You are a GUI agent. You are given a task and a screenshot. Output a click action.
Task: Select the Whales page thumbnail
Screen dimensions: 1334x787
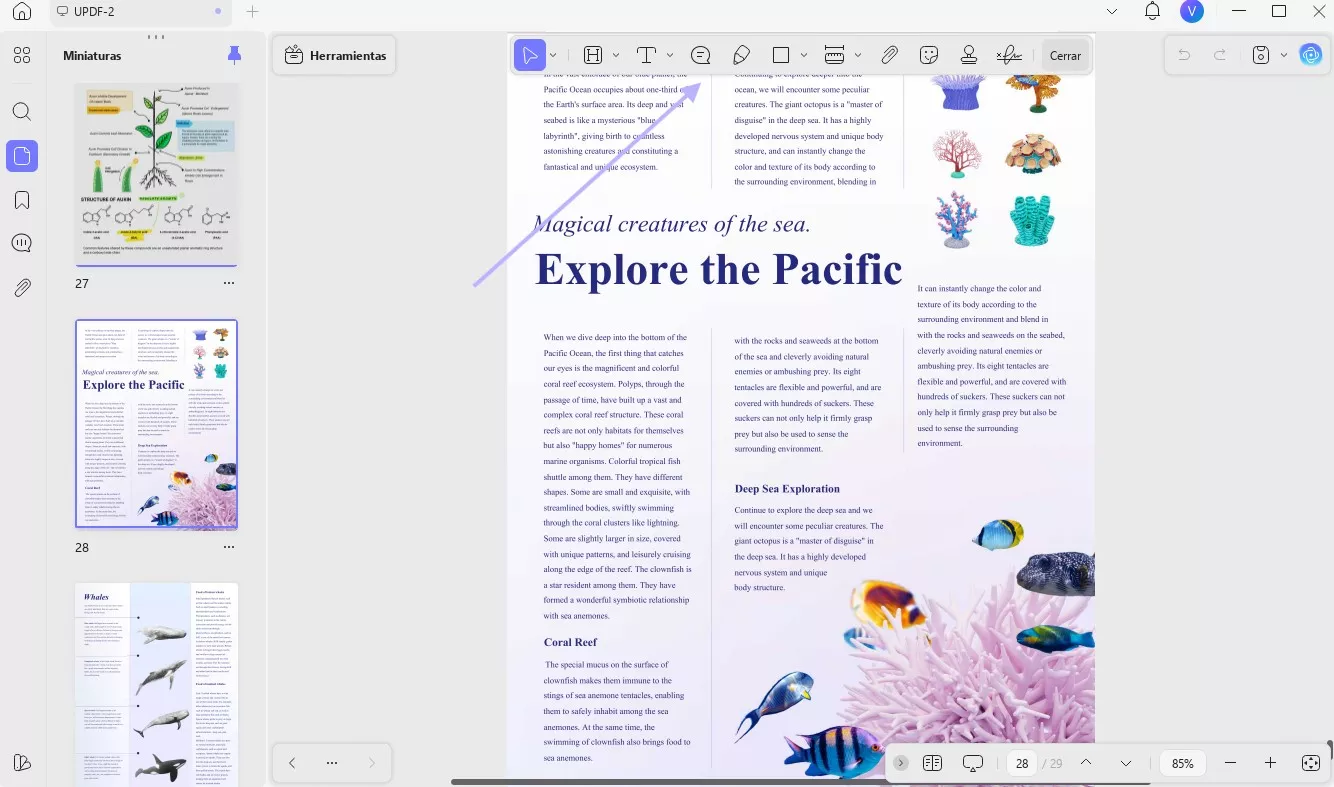[x=157, y=683]
